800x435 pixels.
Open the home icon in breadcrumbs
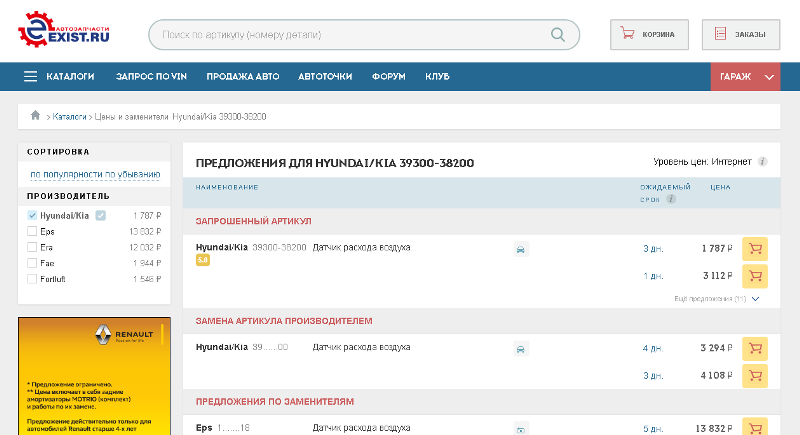click(36, 117)
